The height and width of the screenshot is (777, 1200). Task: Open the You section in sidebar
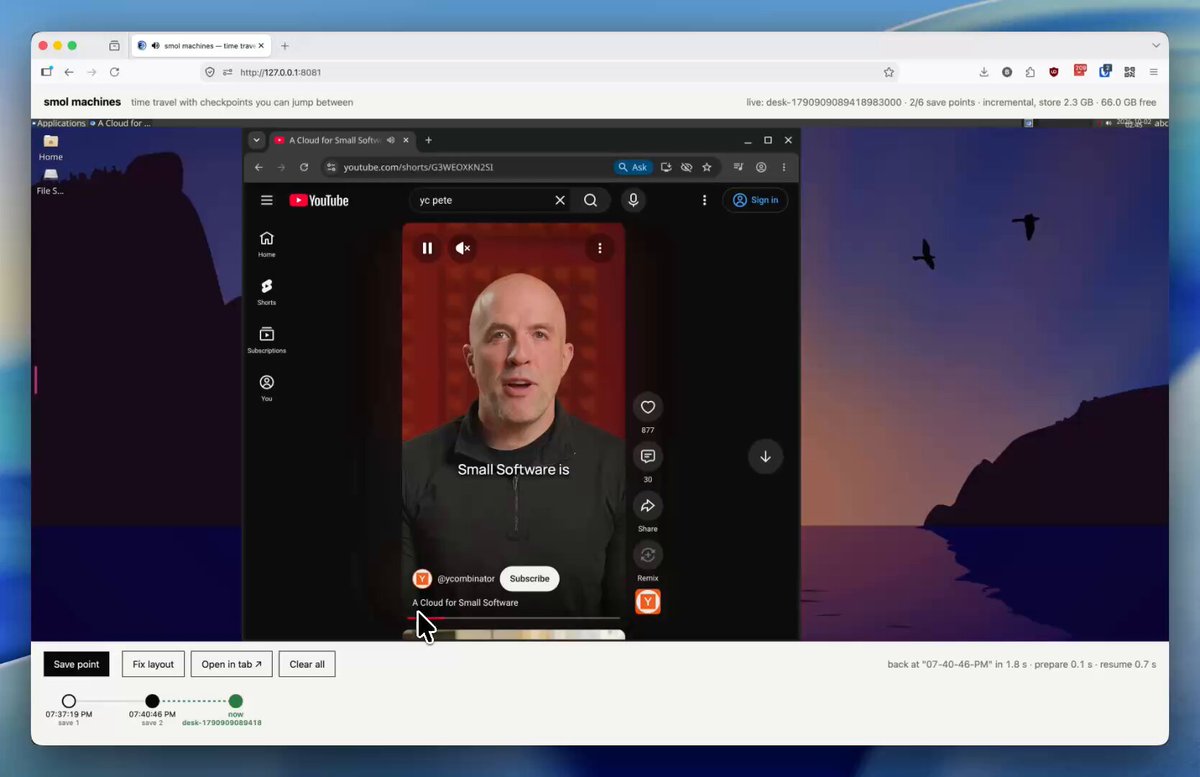[x=267, y=388]
